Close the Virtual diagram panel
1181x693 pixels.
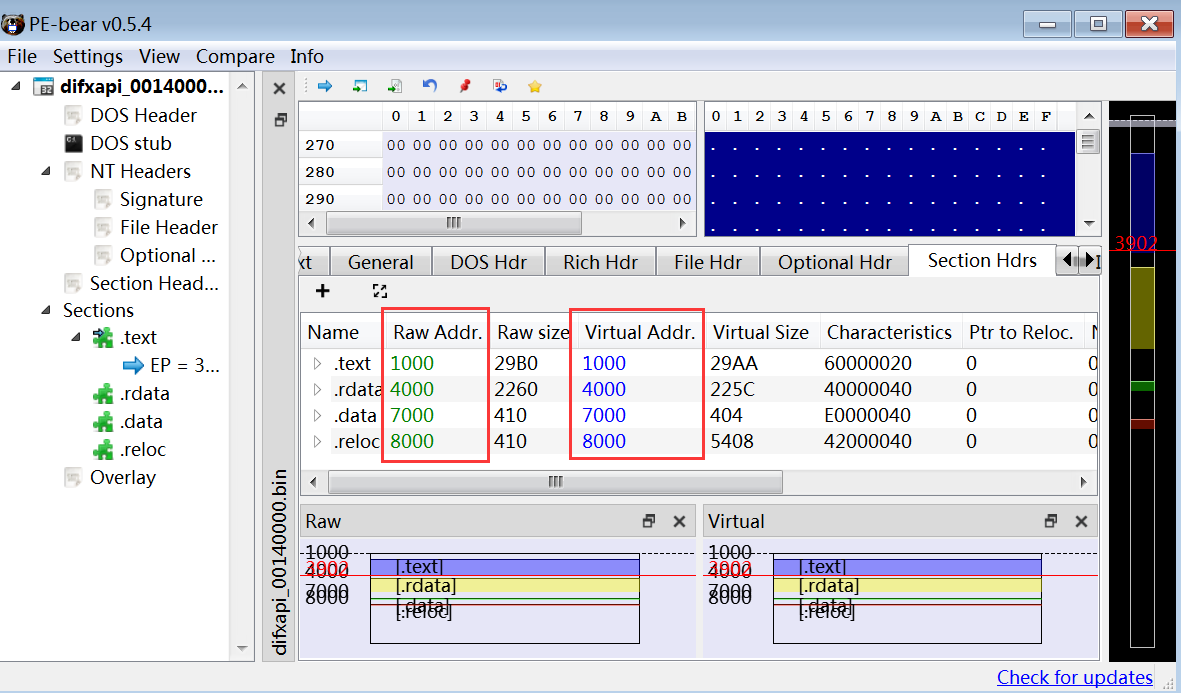(x=1081, y=521)
